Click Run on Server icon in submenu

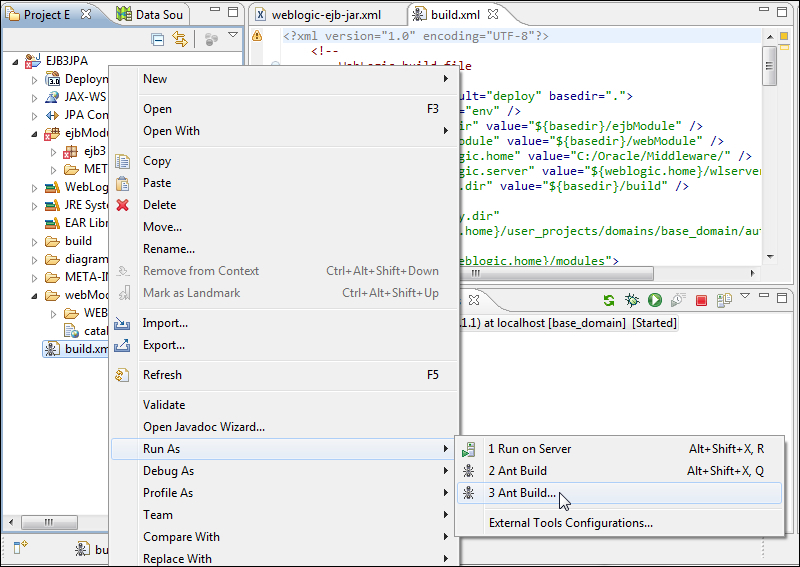pos(468,449)
